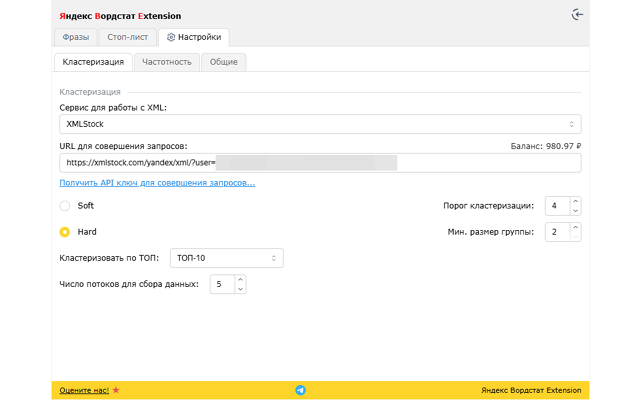Screen dimensions: 640x400
Task: Increase the Число потоков value
Action: click(240, 280)
